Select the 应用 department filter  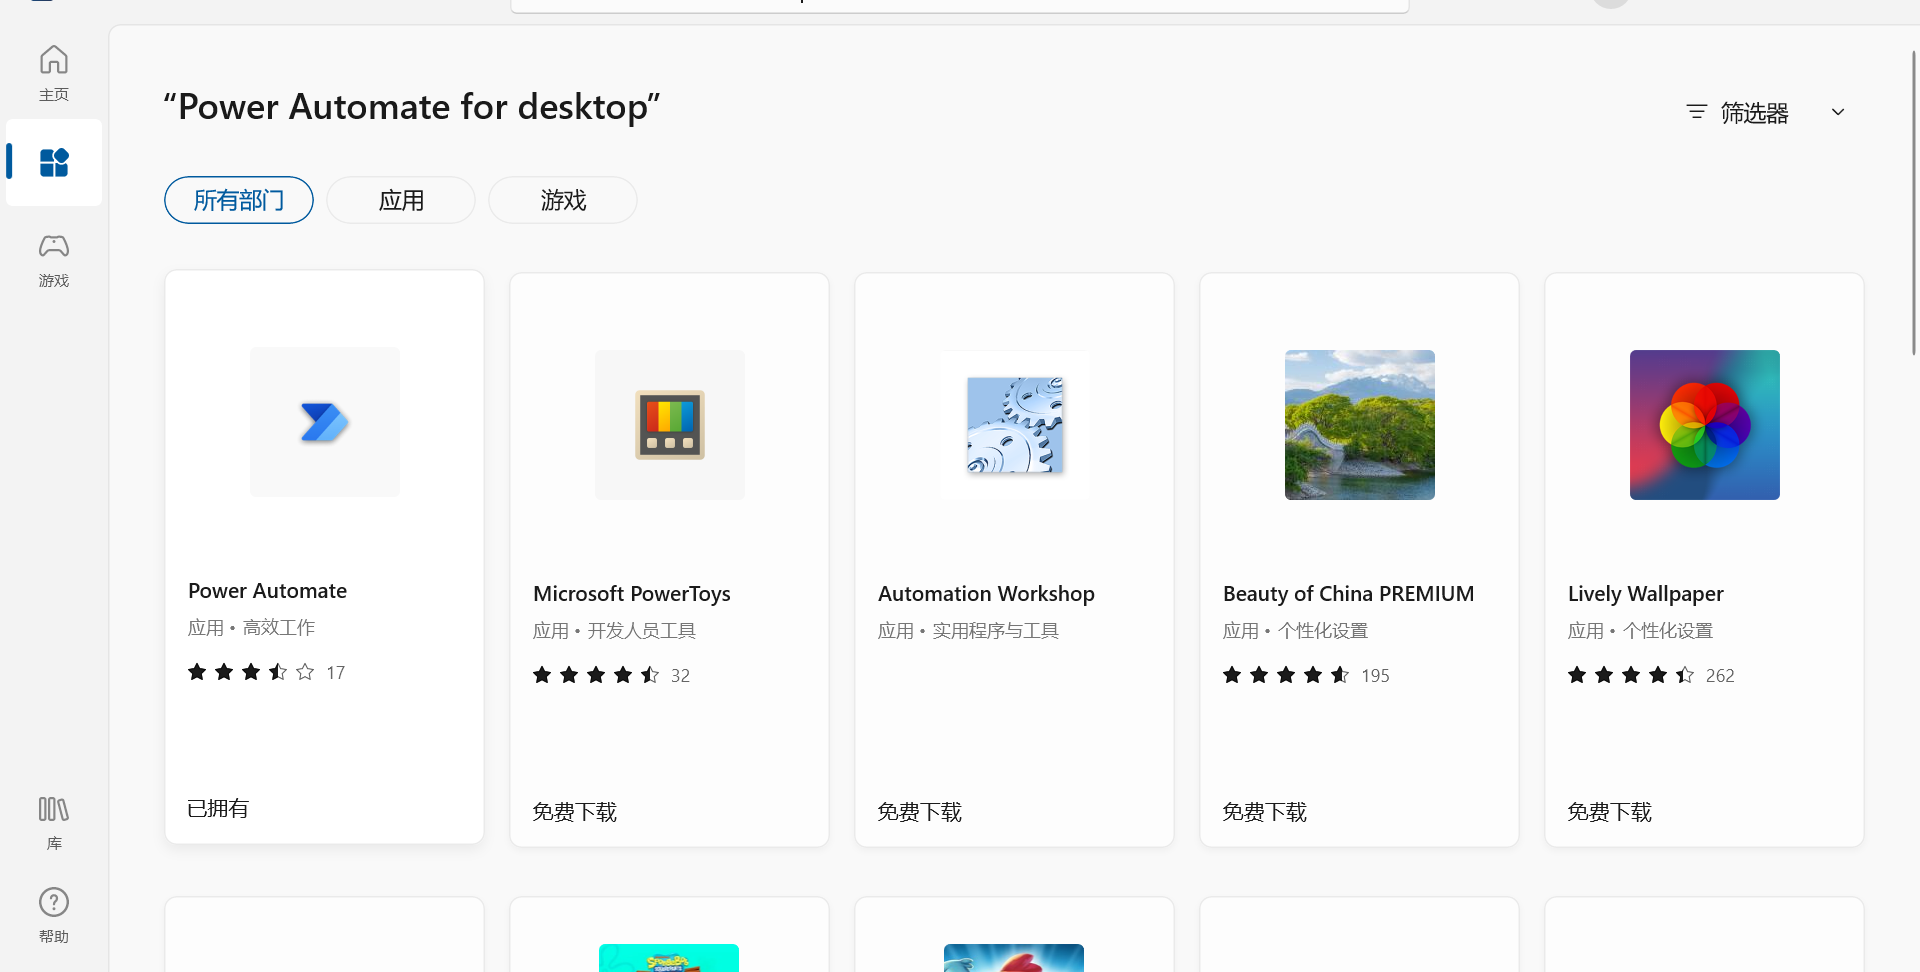click(x=400, y=200)
